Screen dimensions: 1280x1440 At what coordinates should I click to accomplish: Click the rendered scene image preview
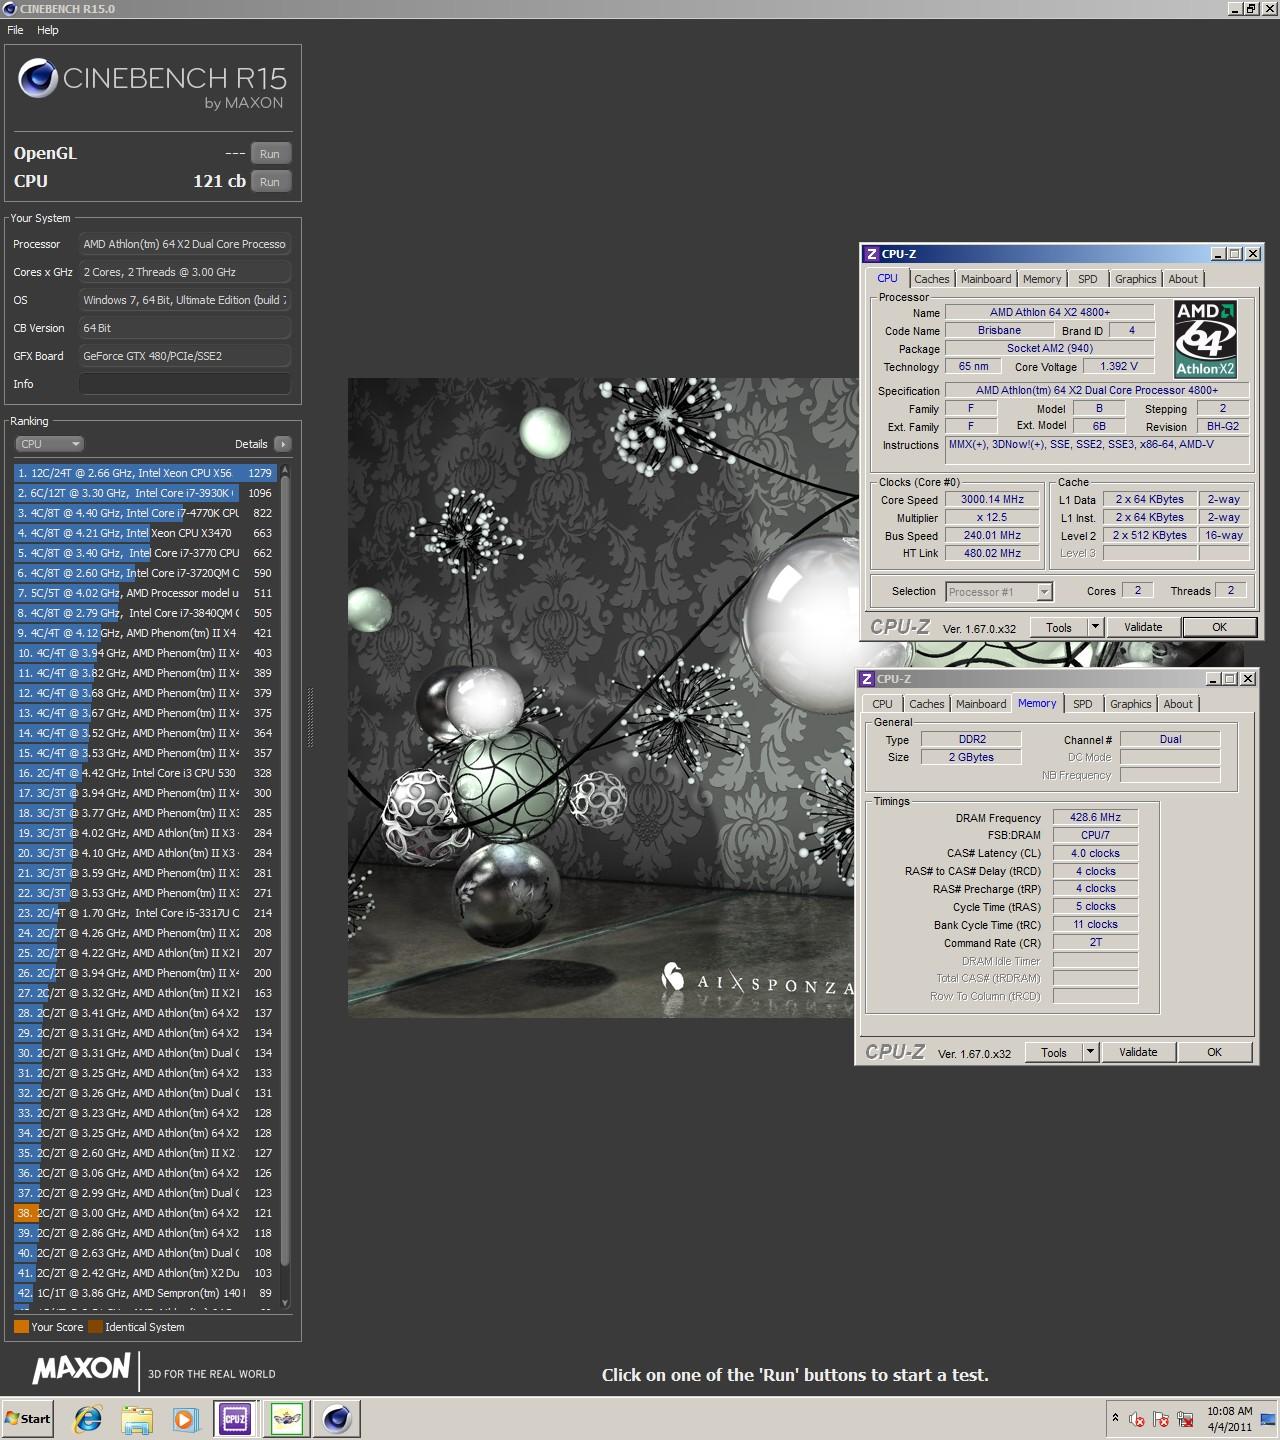coord(602,698)
